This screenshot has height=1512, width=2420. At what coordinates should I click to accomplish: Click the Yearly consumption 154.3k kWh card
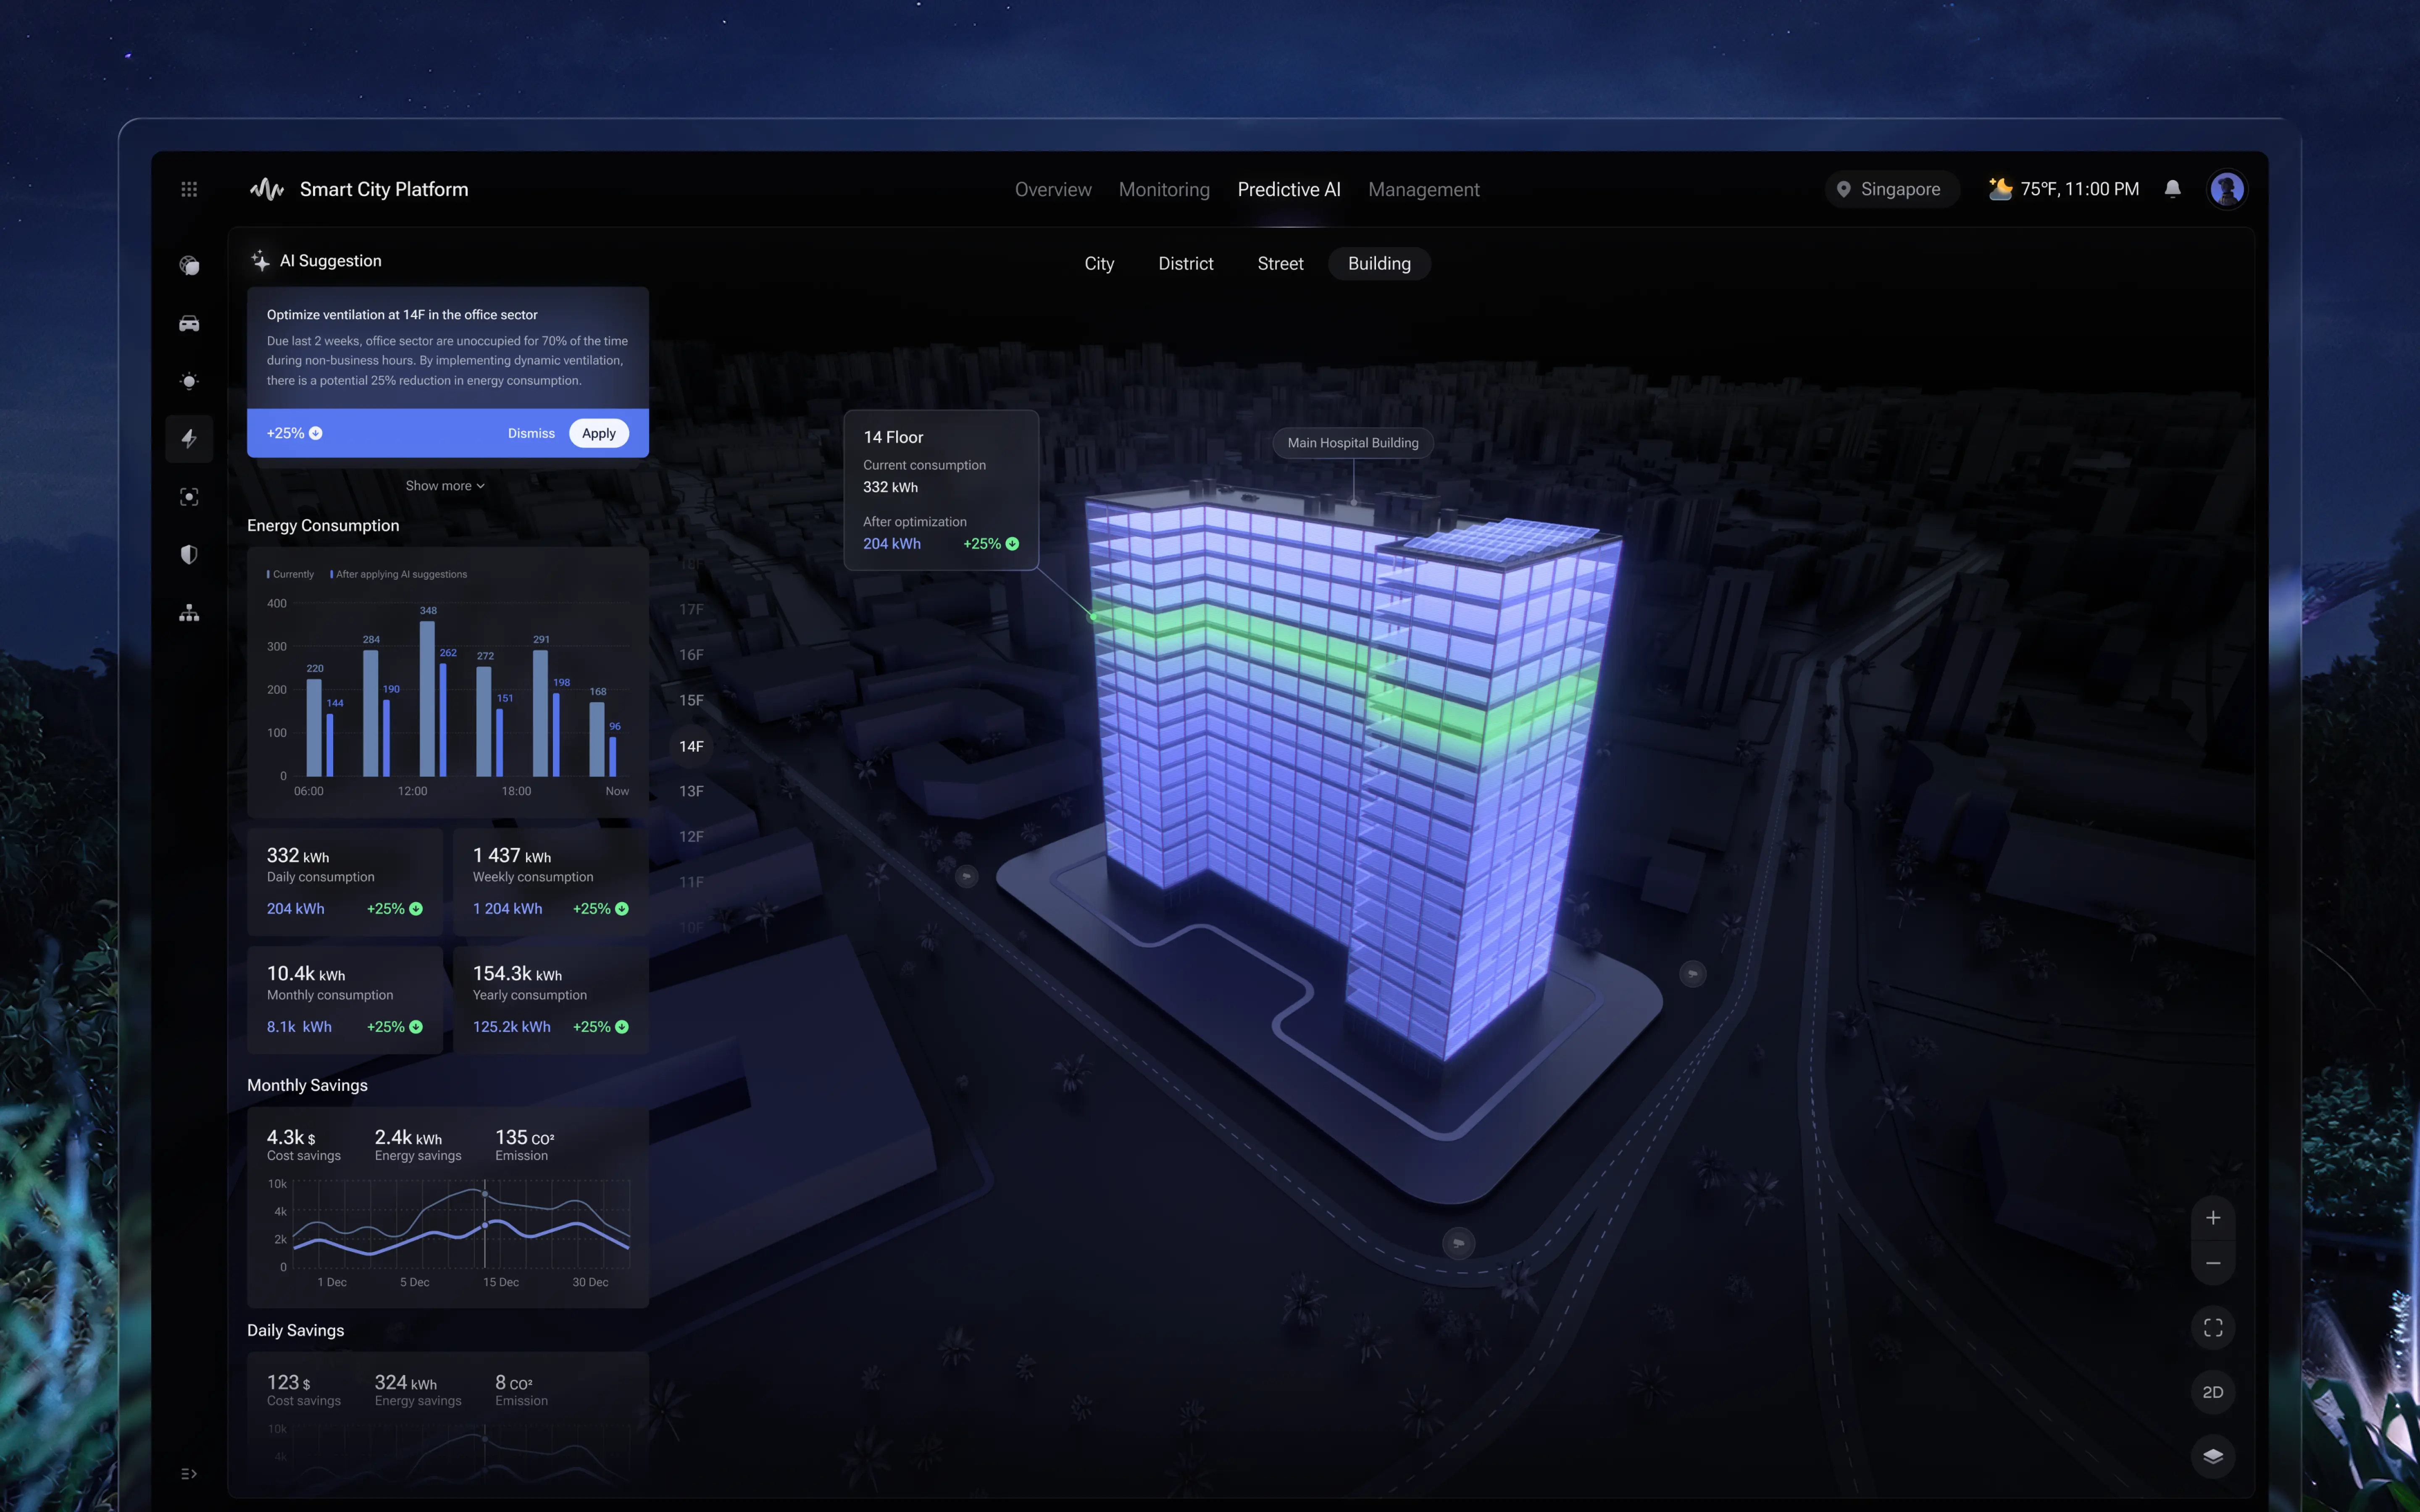pyautogui.click(x=551, y=999)
